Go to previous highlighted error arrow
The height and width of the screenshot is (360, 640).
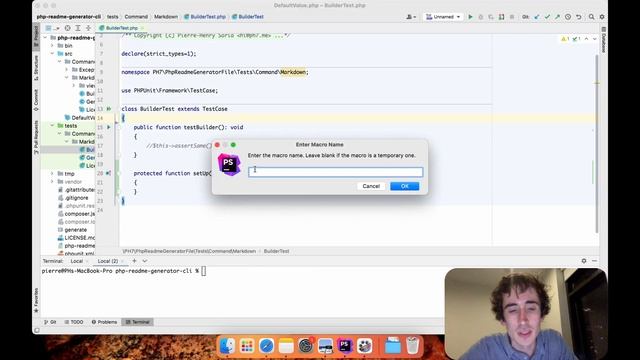(587, 39)
